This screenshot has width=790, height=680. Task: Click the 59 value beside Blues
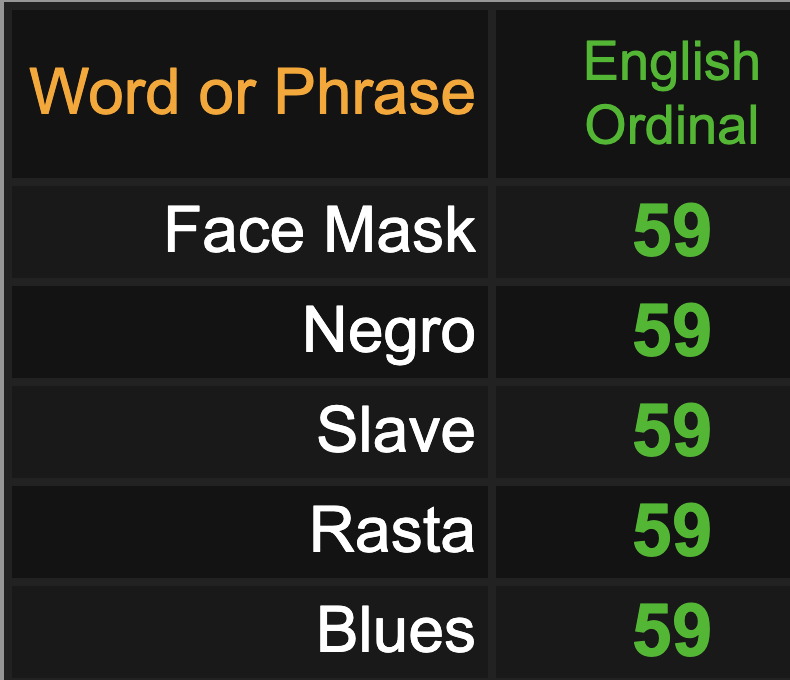(672, 630)
